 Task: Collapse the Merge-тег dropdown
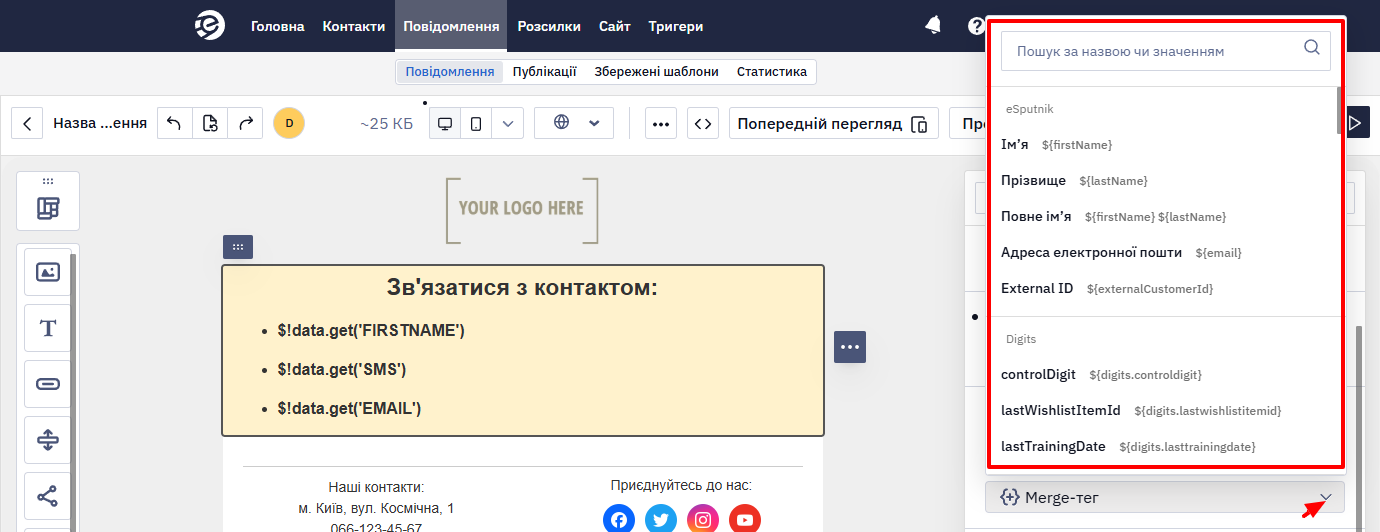1165,497
